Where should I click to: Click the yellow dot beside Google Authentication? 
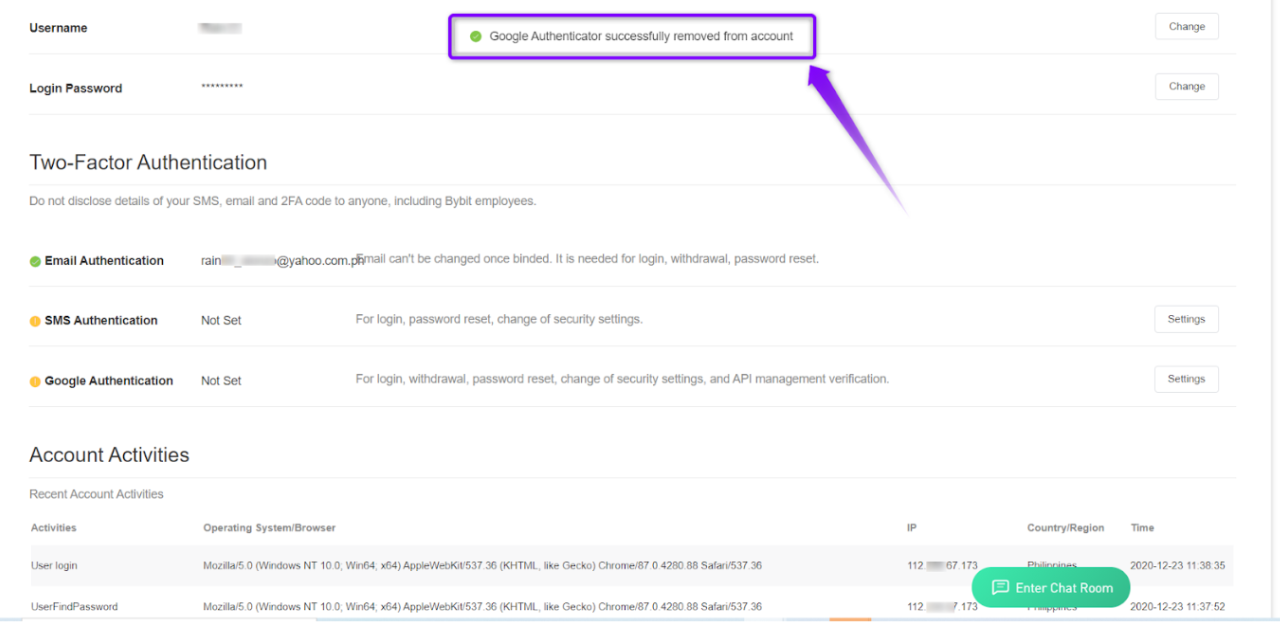pyautogui.click(x=35, y=382)
